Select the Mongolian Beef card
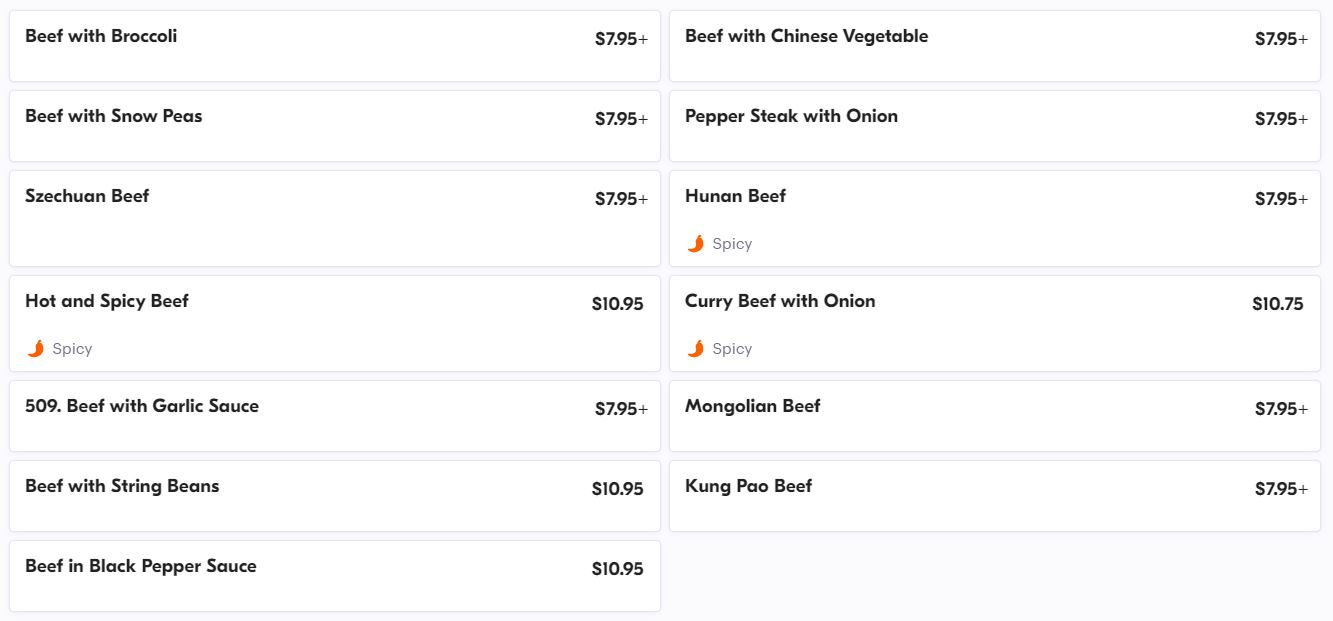The image size is (1333, 621). pyautogui.click(x=752, y=406)
